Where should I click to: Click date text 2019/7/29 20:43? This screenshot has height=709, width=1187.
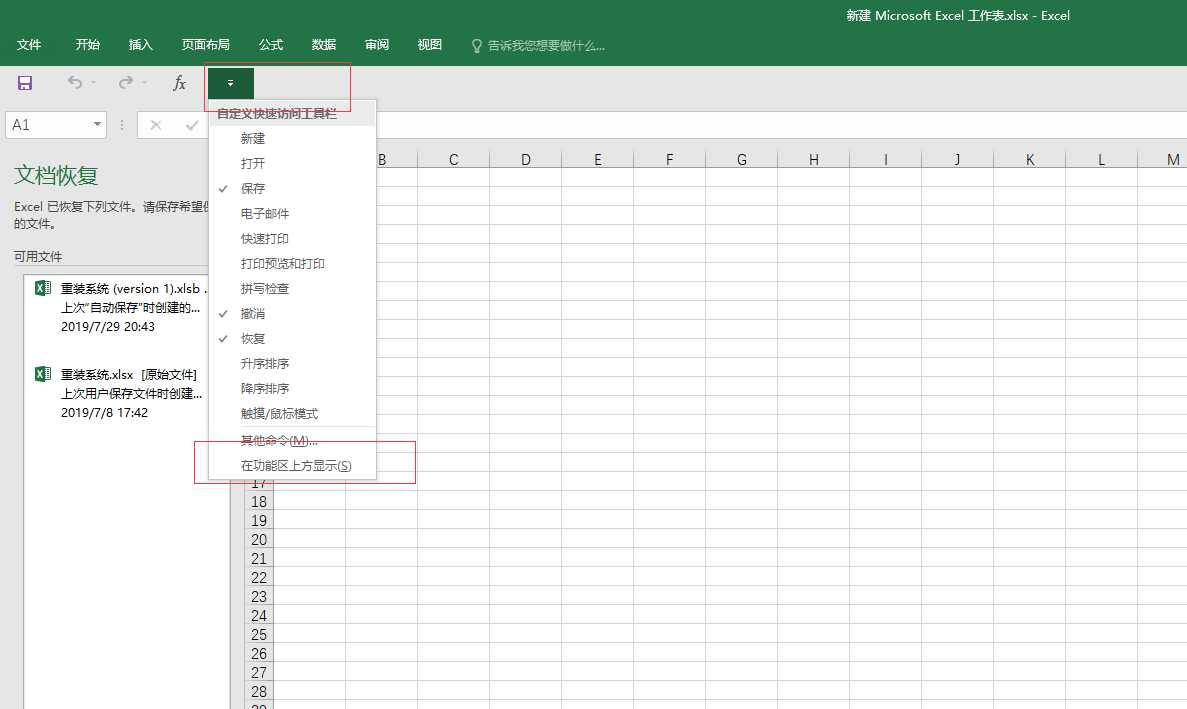[x=107, y=327]
